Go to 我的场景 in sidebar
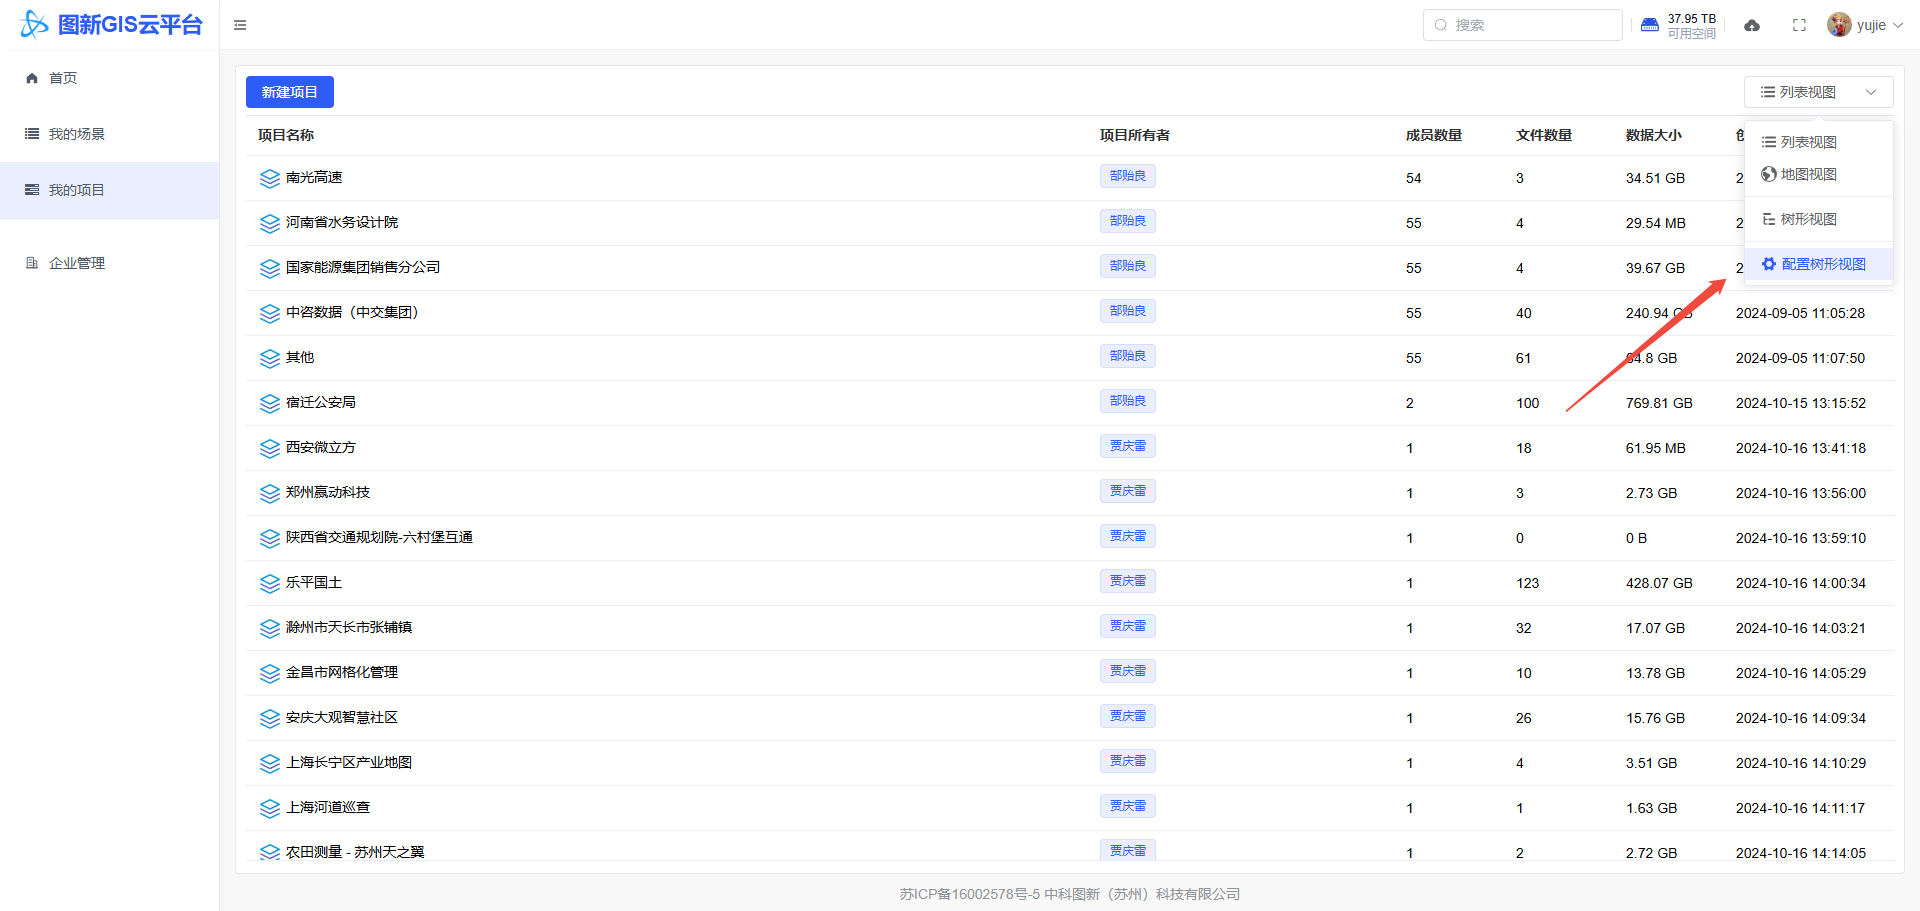 coord(76,134)
